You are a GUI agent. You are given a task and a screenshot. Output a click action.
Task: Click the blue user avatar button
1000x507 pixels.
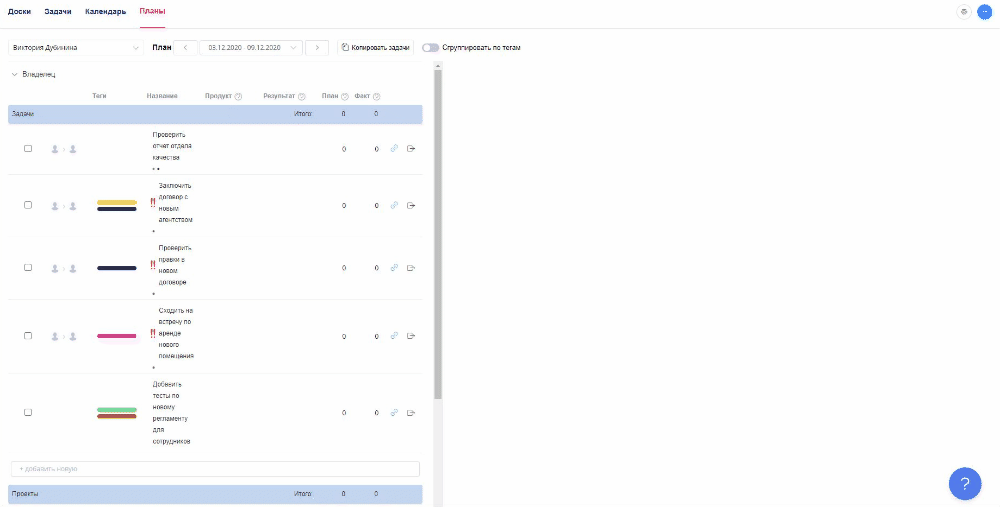984,12
